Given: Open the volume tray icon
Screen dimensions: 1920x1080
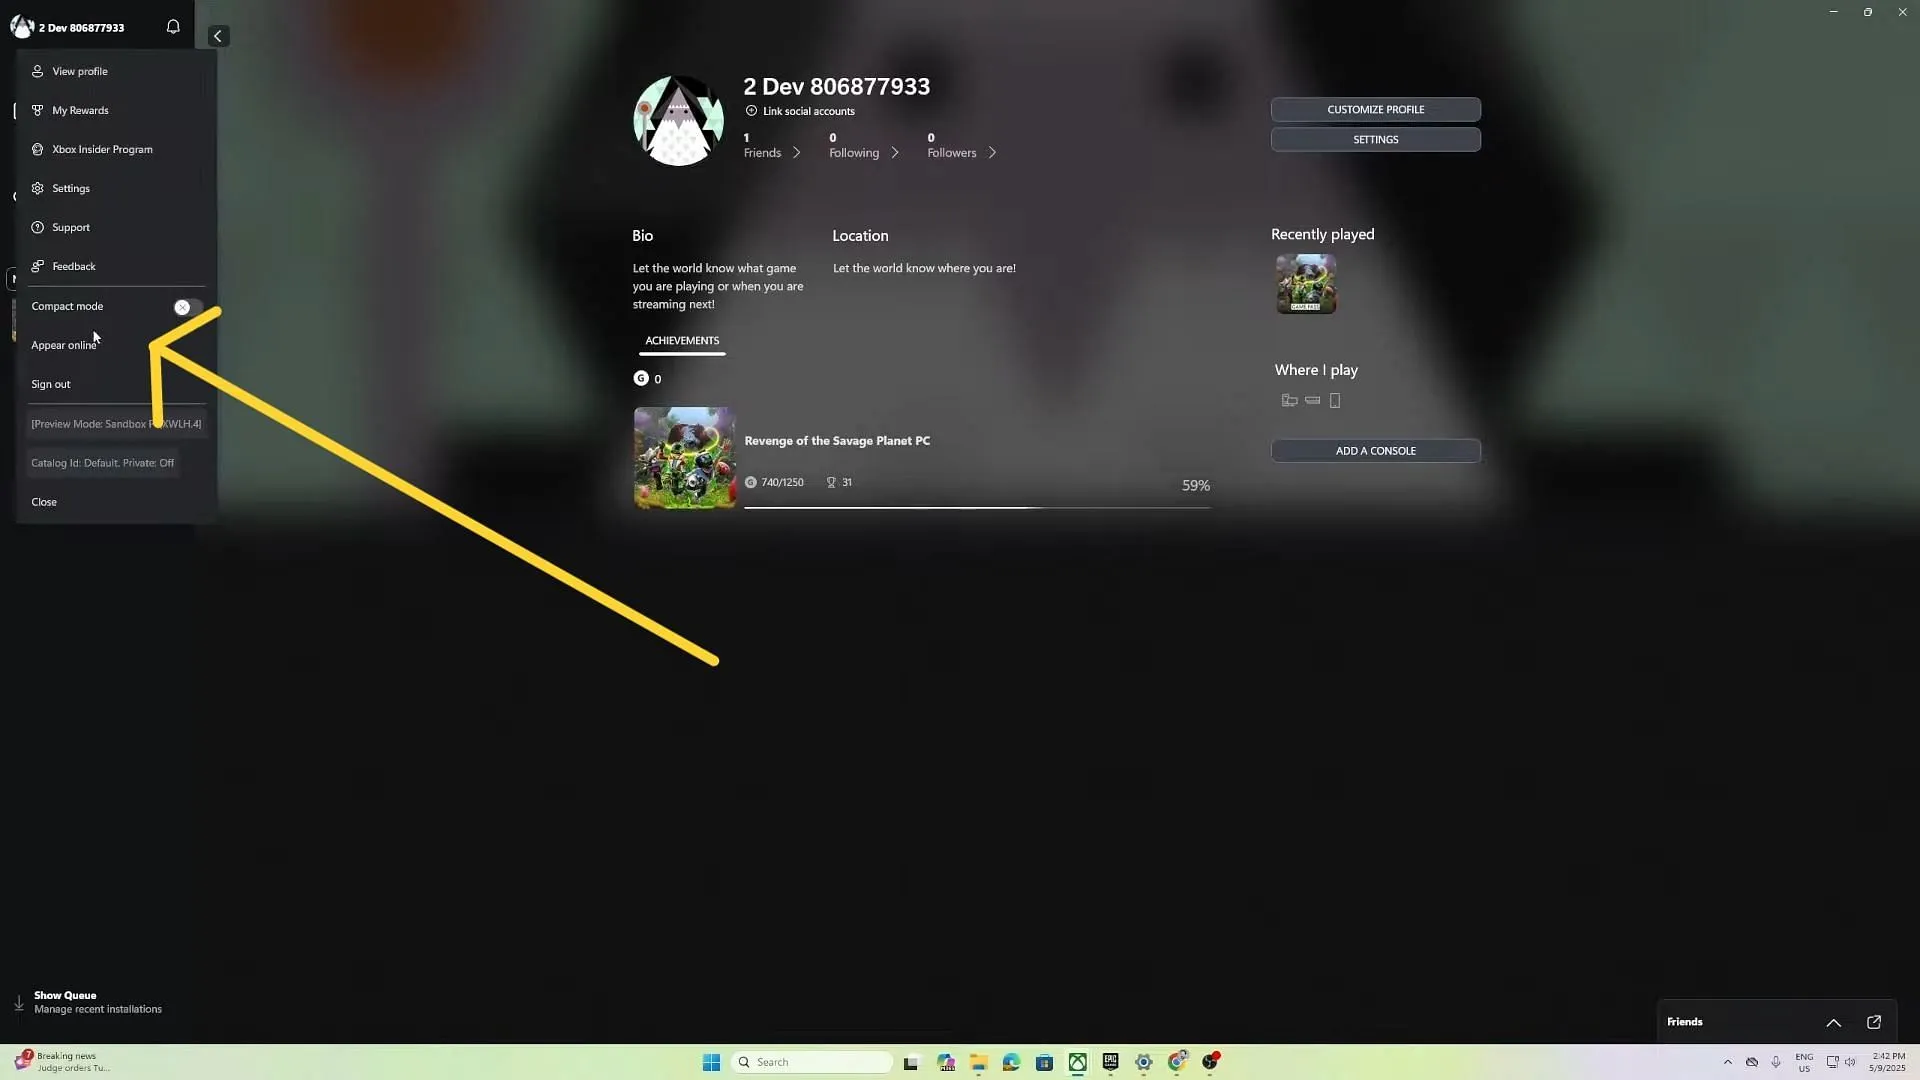Looking at the screenshot, I should coord(1851,1062).
